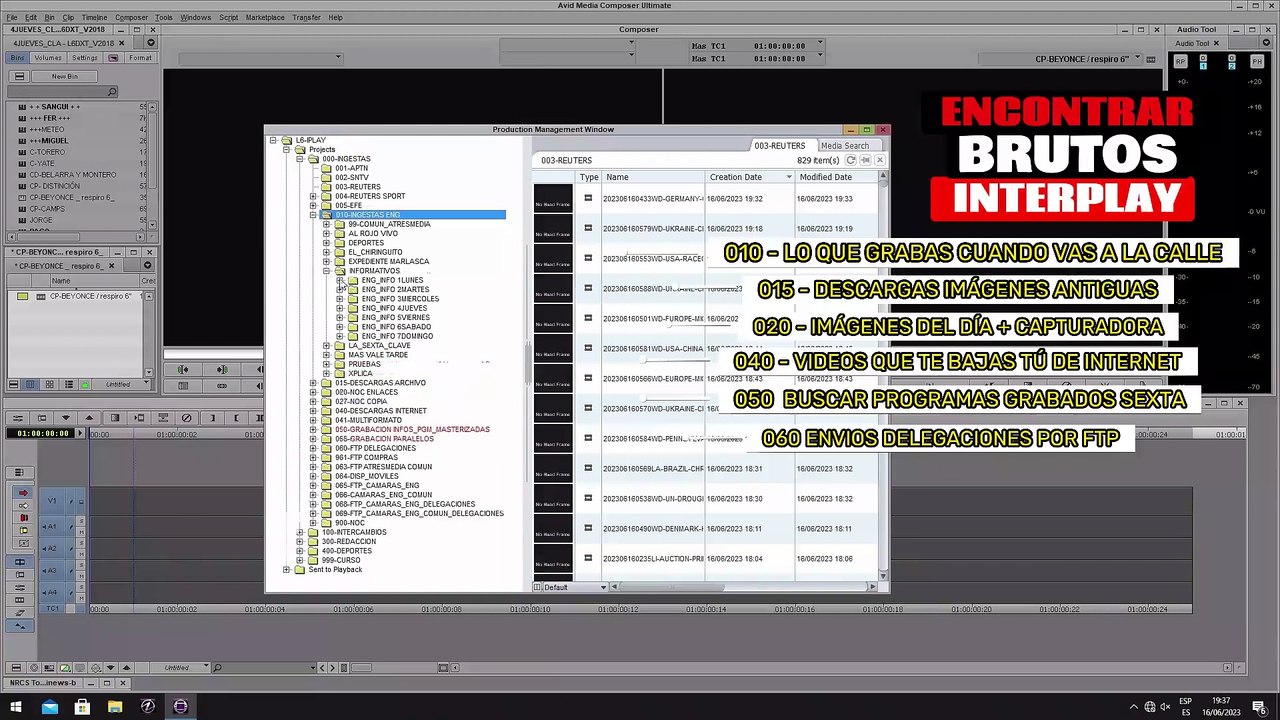The width and height of the screenshot is (1280, 720).
Task: Open the Tools menu
Action: pos(164,17)
